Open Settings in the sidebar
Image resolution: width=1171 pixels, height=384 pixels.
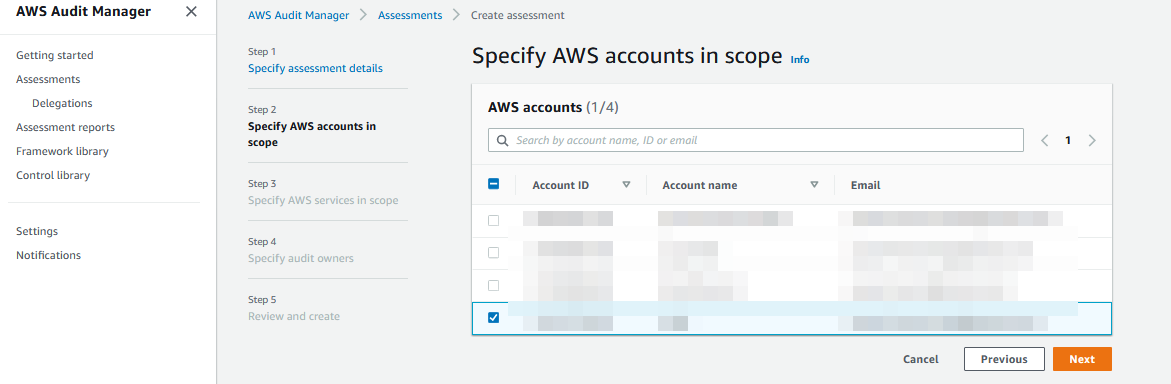pyautogui.click(x=37, y=231)
